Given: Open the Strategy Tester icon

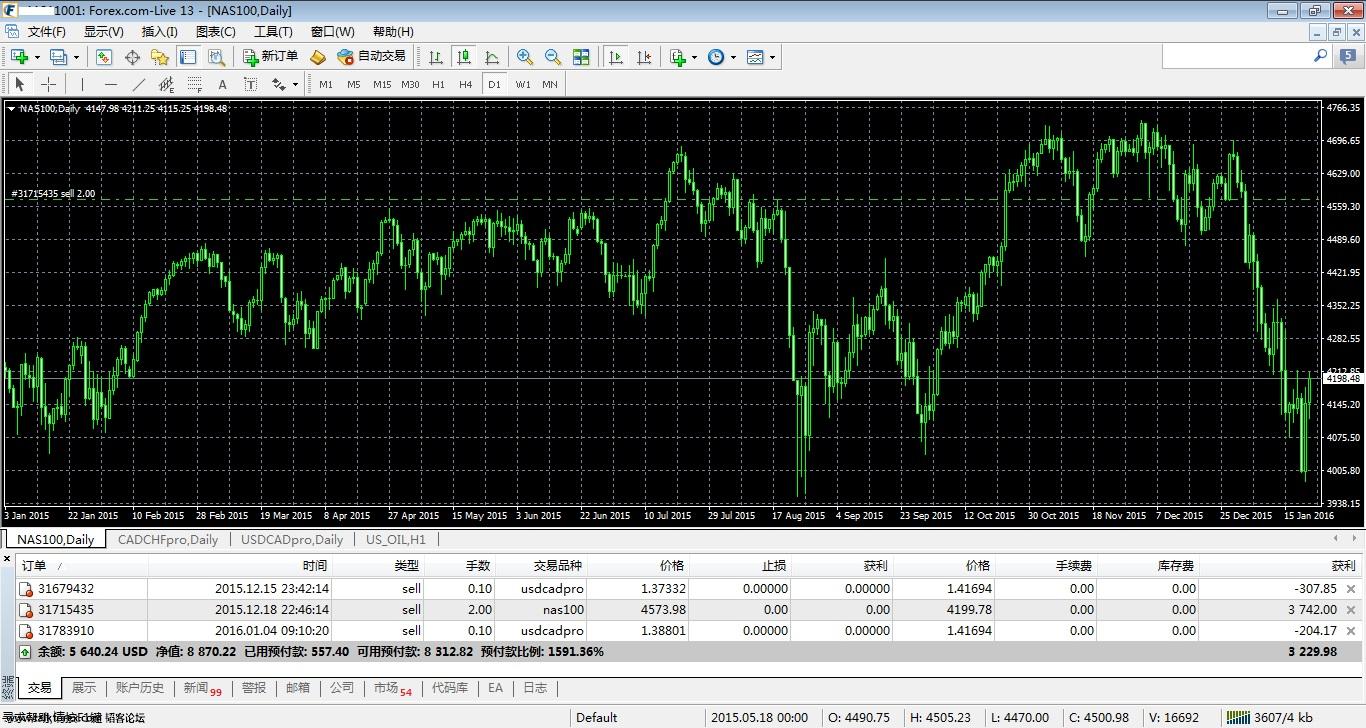Looking at the screenshot, I should pos(216,57).
